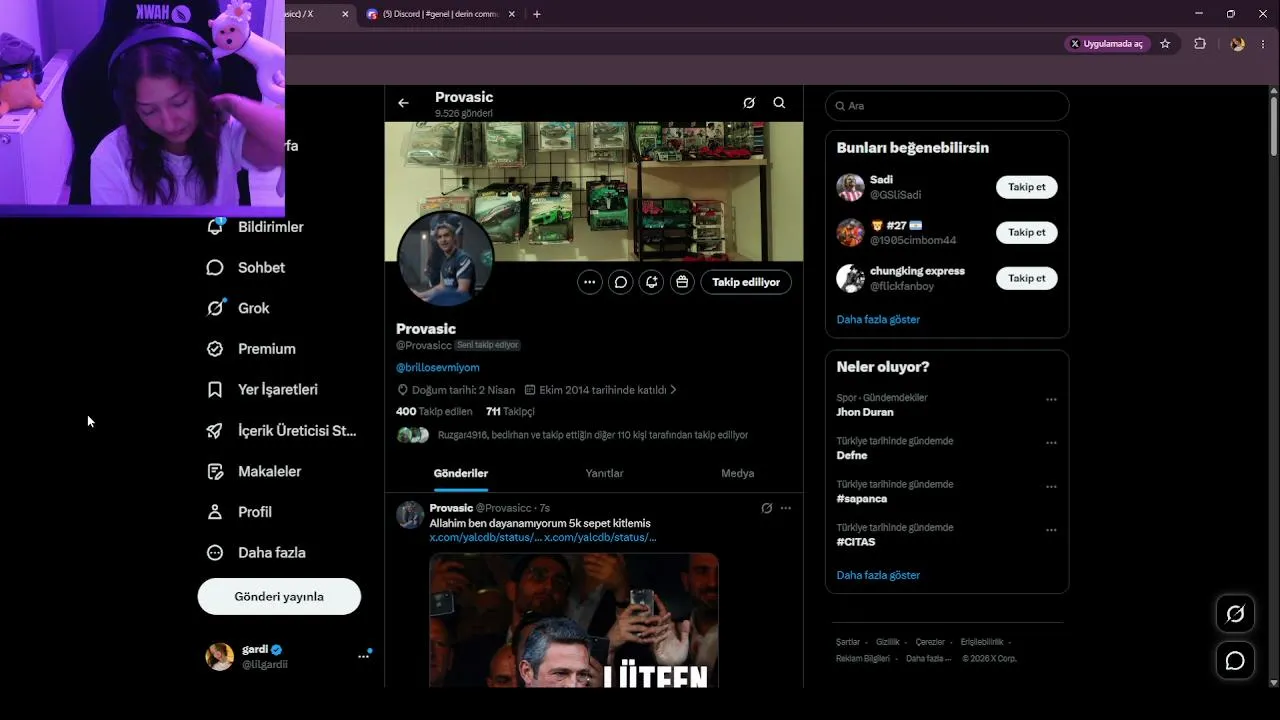The height and width of the screenshot is (720, 1280).
Task: Switch to the Discord browser tab
Action: point(441,14)
